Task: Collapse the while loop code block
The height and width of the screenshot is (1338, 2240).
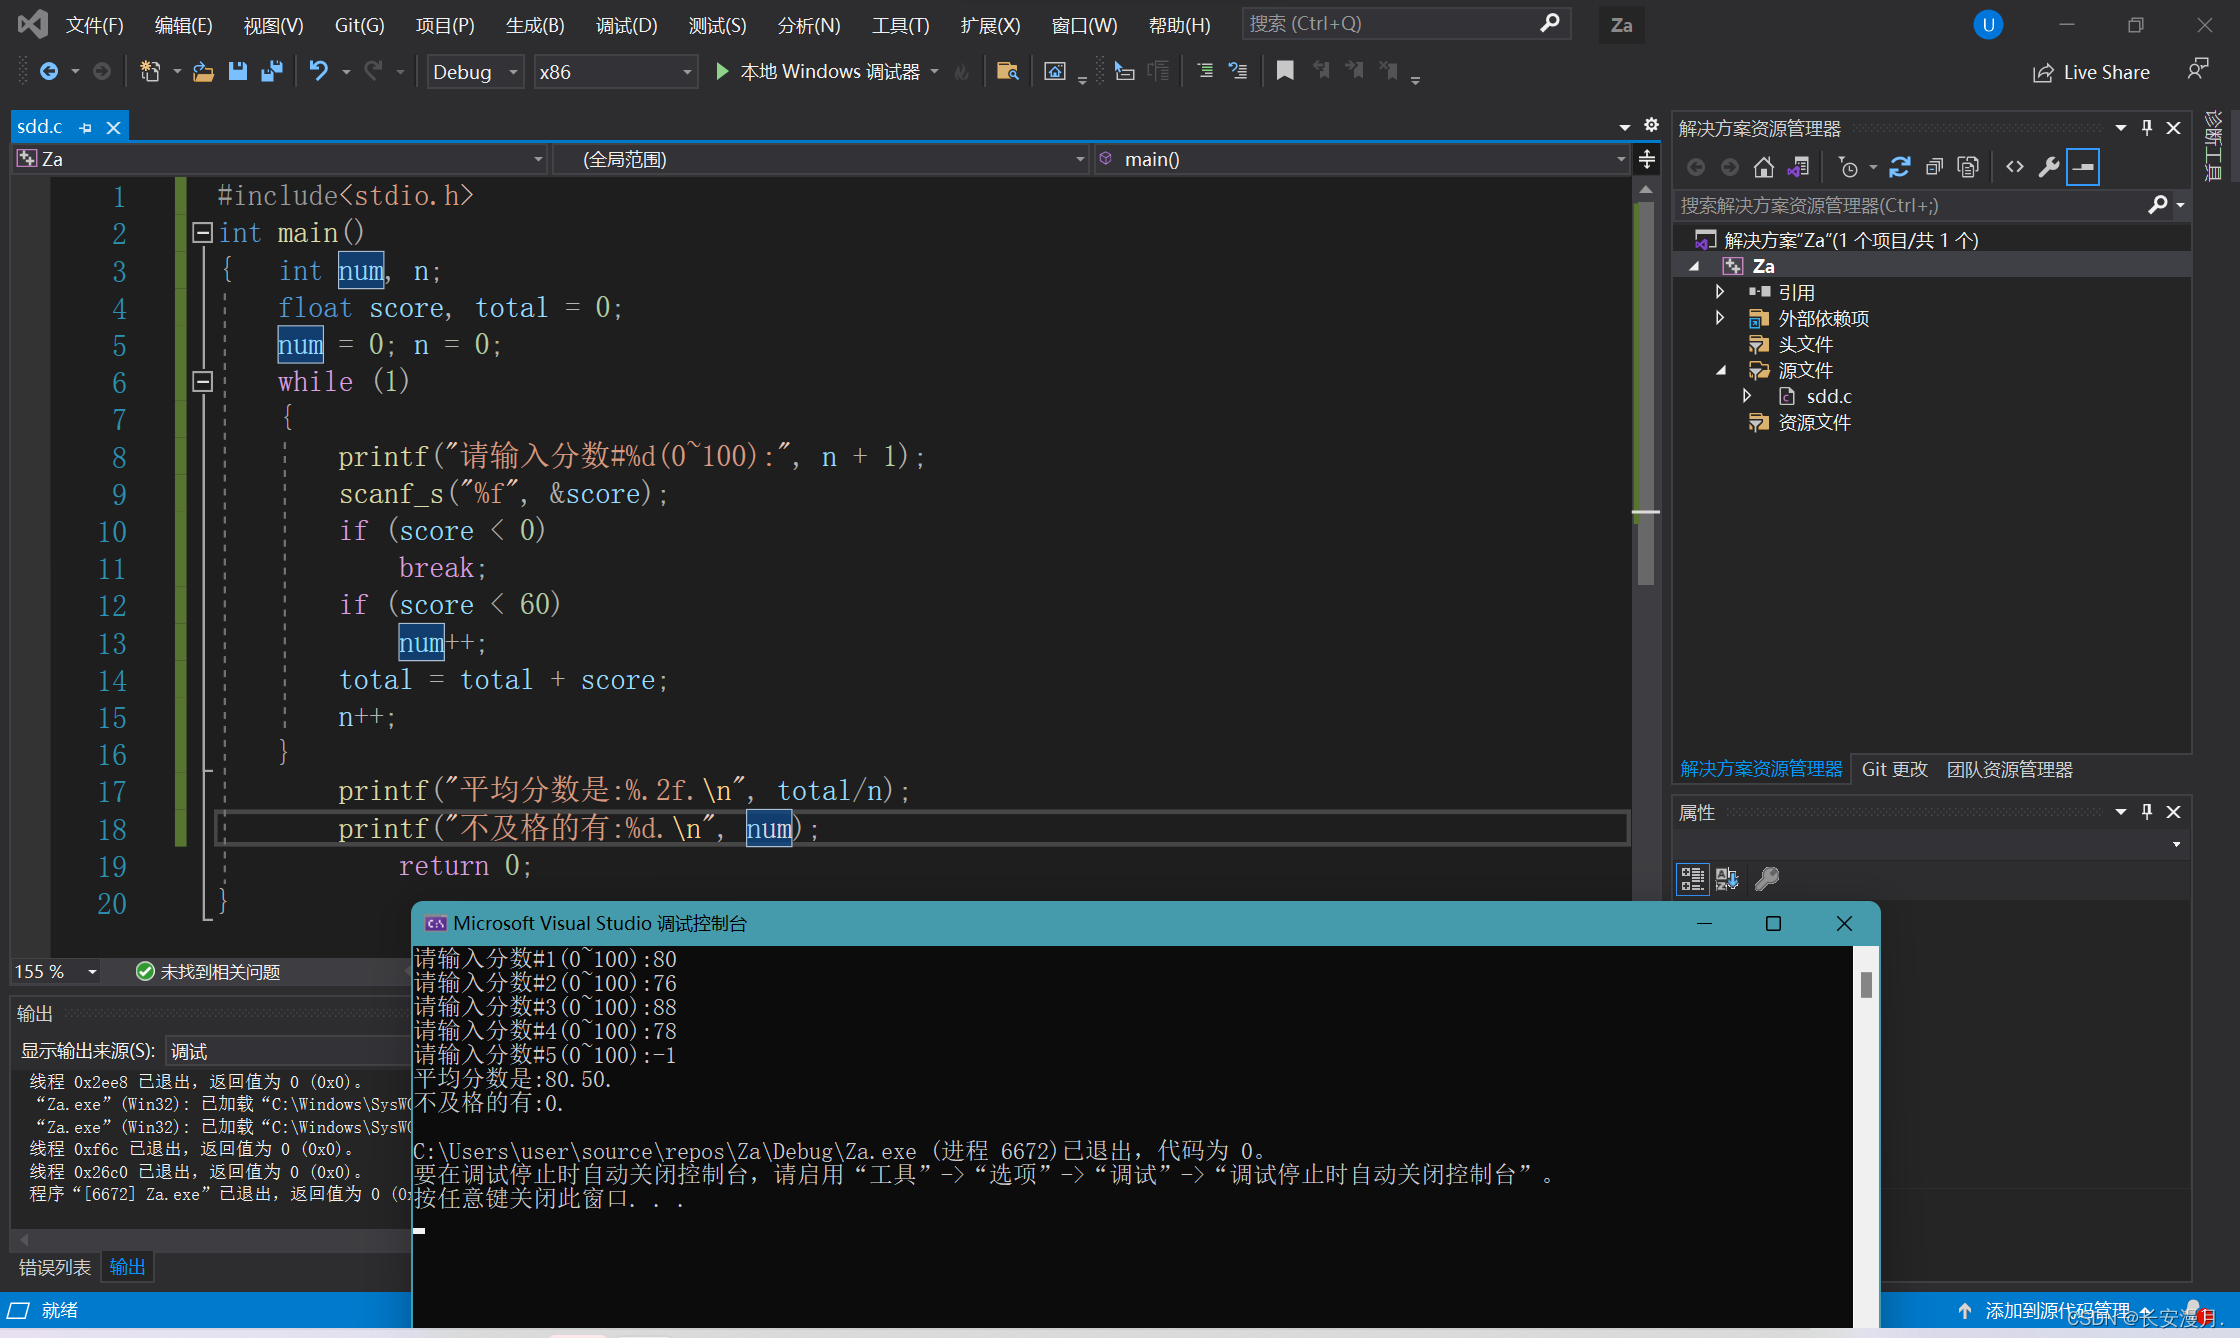Action: point(203,381)
